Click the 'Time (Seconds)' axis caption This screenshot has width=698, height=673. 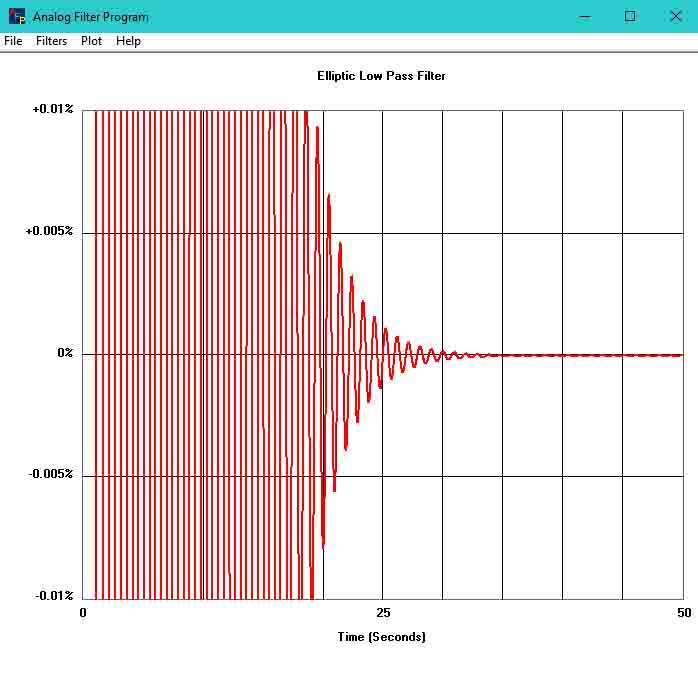[x=381, y=637]
